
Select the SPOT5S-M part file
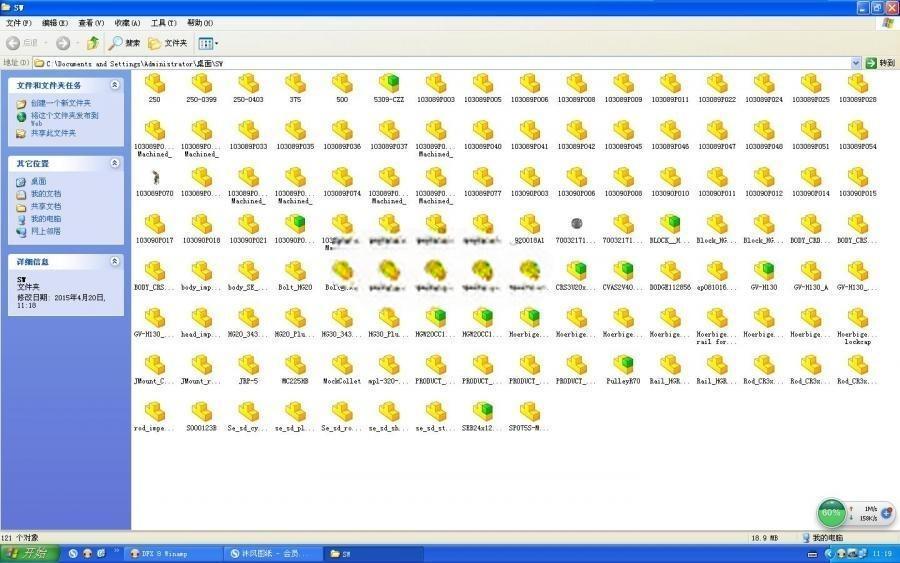[x=530, y=413]
